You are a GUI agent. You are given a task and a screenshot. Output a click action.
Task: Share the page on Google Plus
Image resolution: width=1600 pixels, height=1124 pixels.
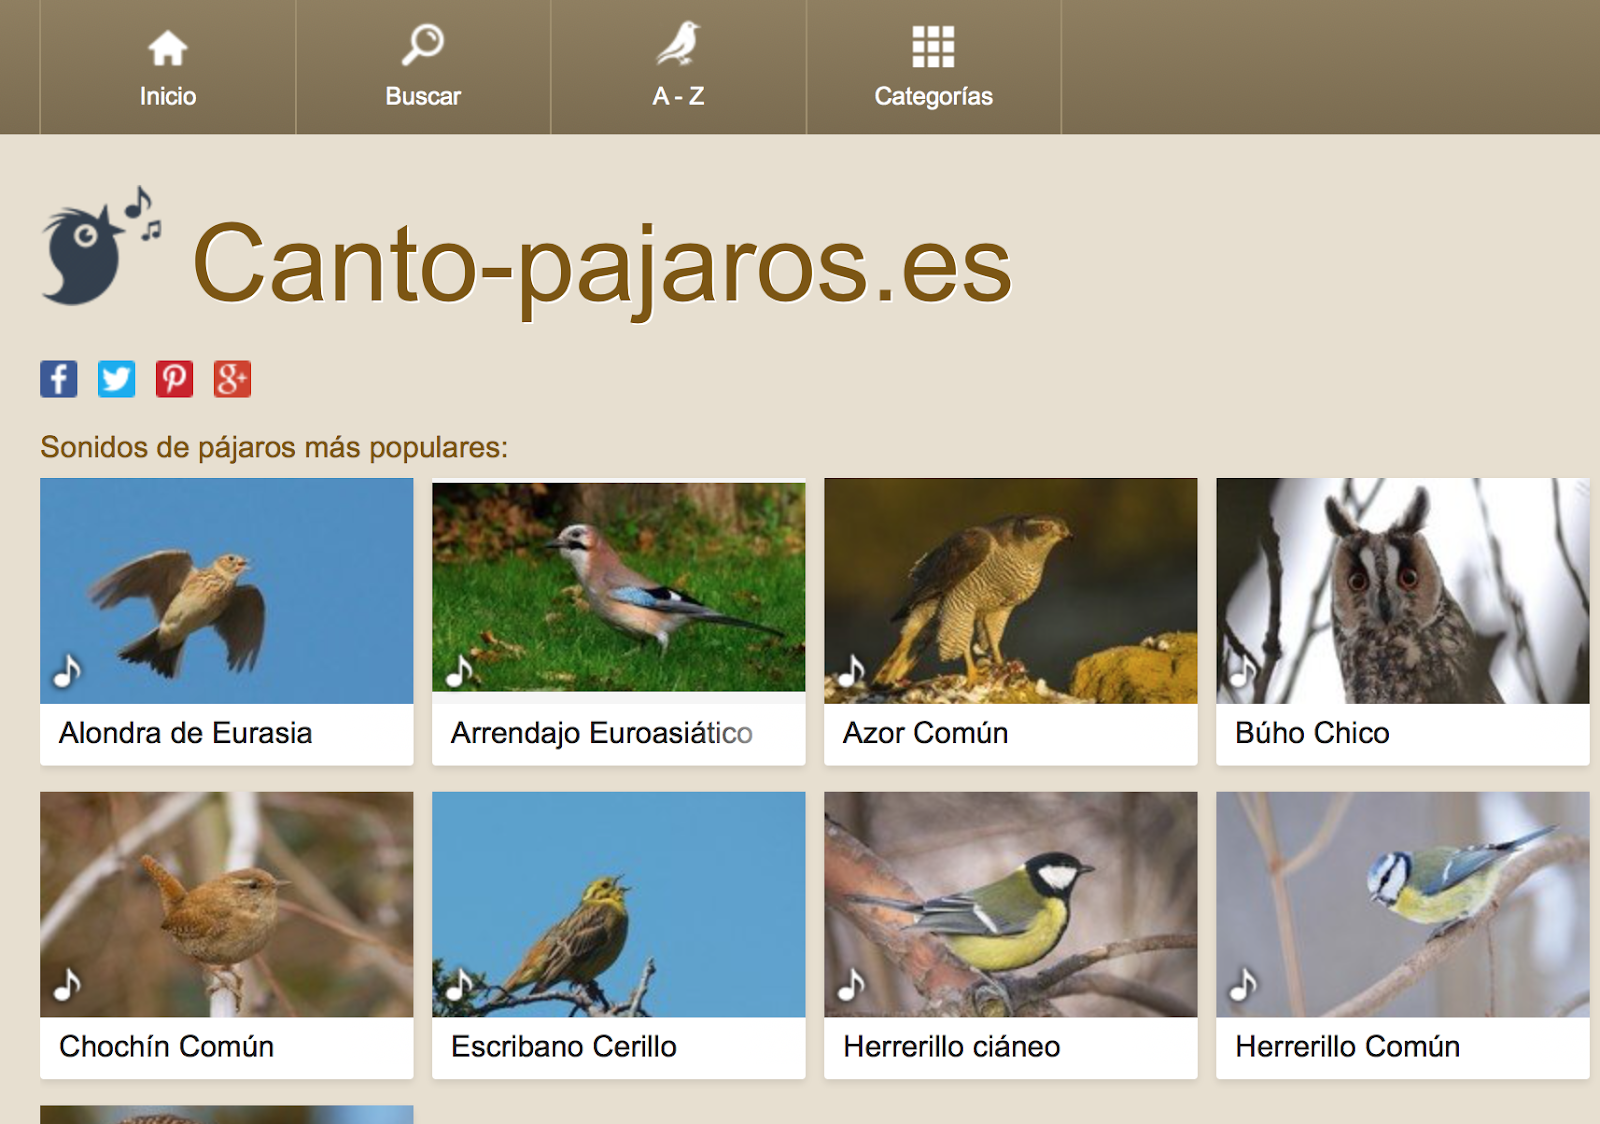(x=232, y=379)
